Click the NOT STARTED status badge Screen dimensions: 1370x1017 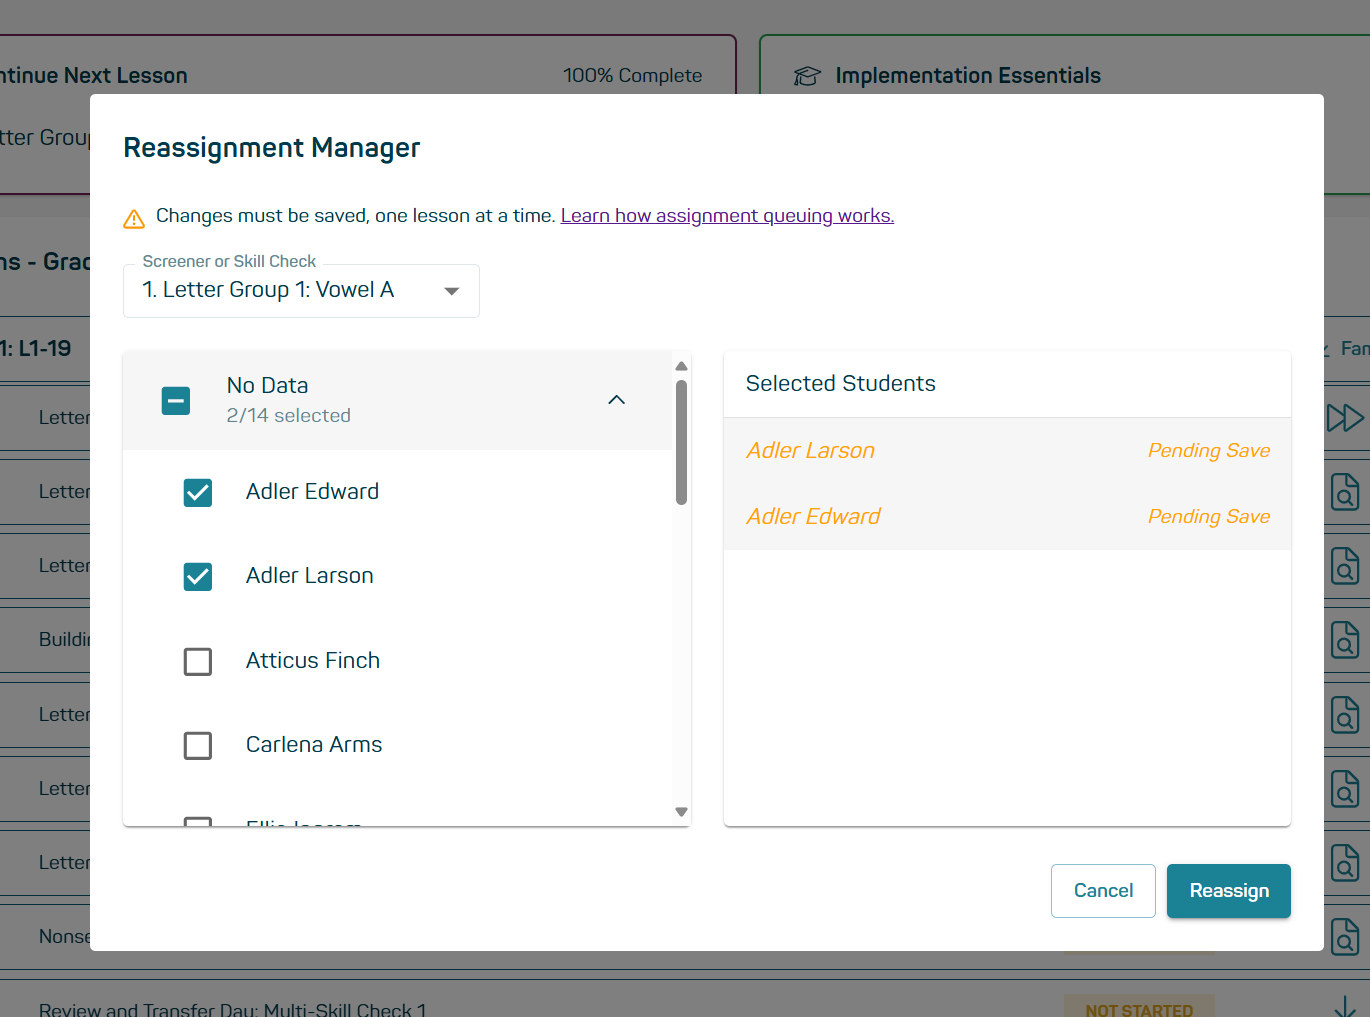[1139, 1008]
